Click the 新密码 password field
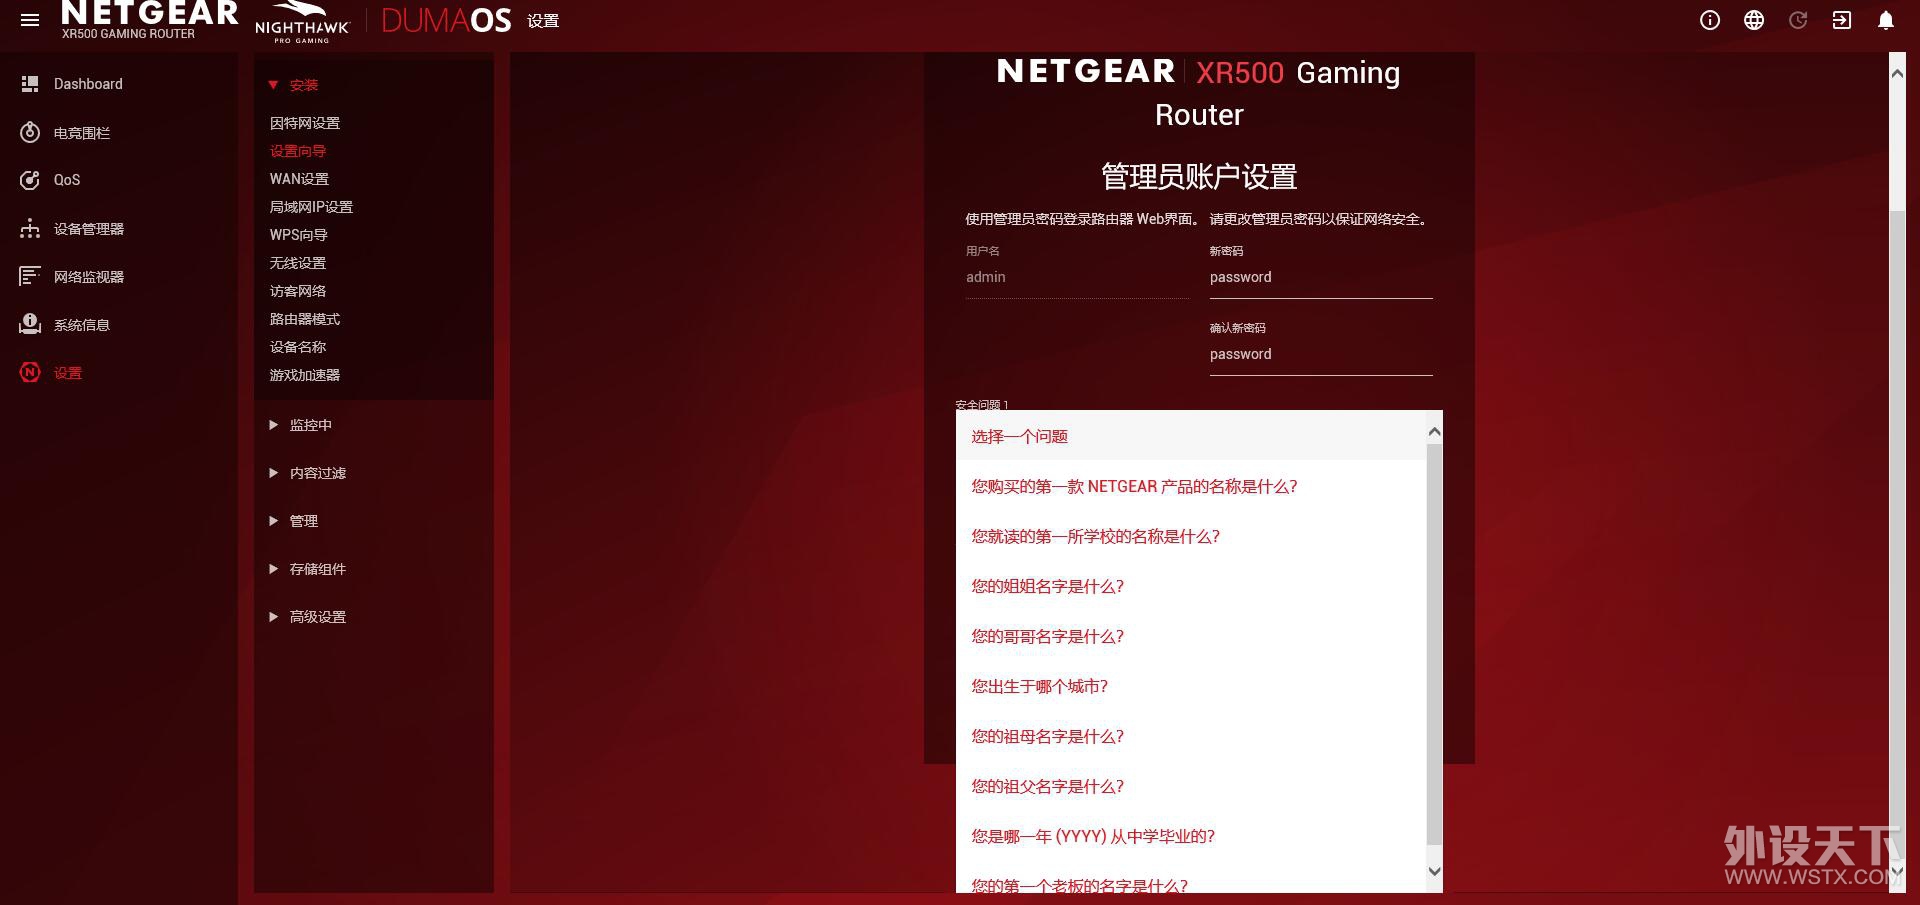The height and width of the screenshot is (905, 1920). pos(1321,278)
